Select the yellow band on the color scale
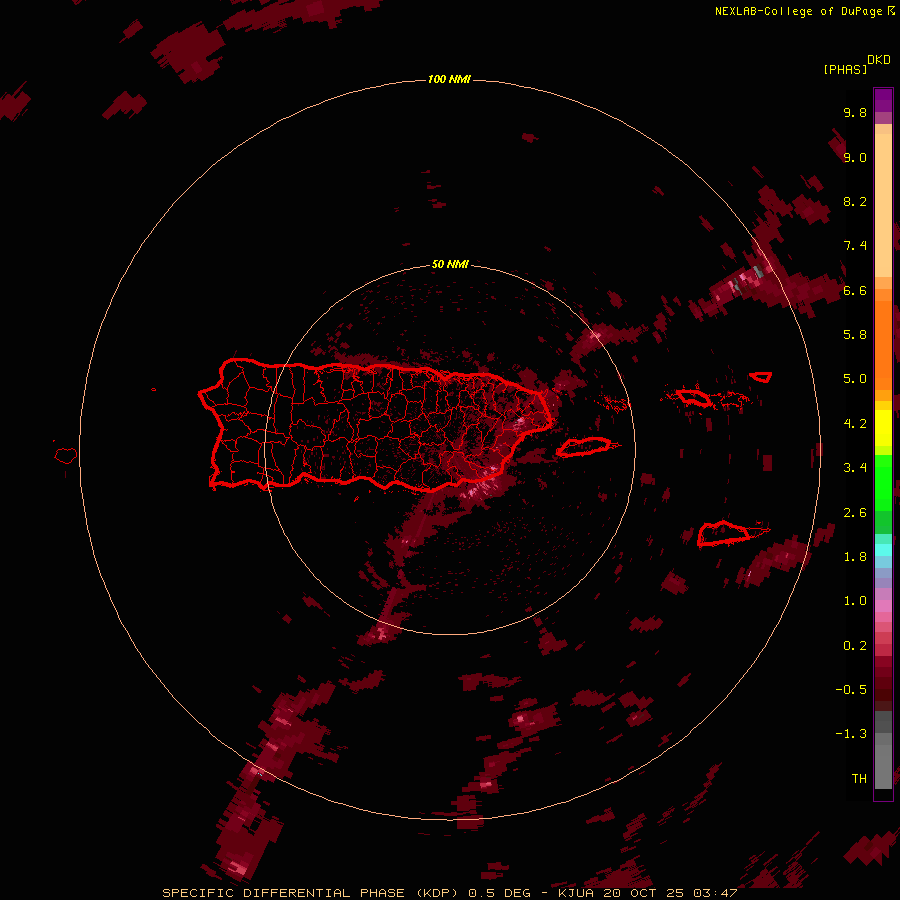This screenshot has width=900, height=900. 883,428
